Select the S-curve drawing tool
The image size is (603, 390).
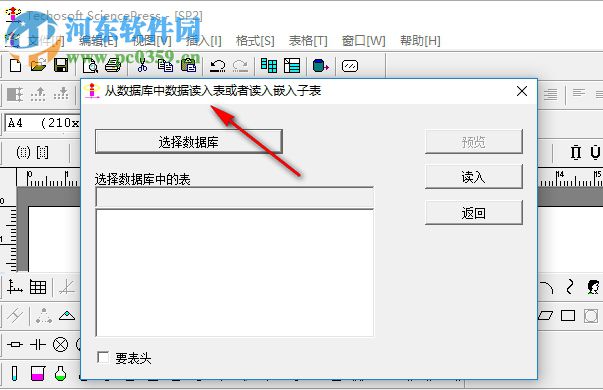coord(570,287)
